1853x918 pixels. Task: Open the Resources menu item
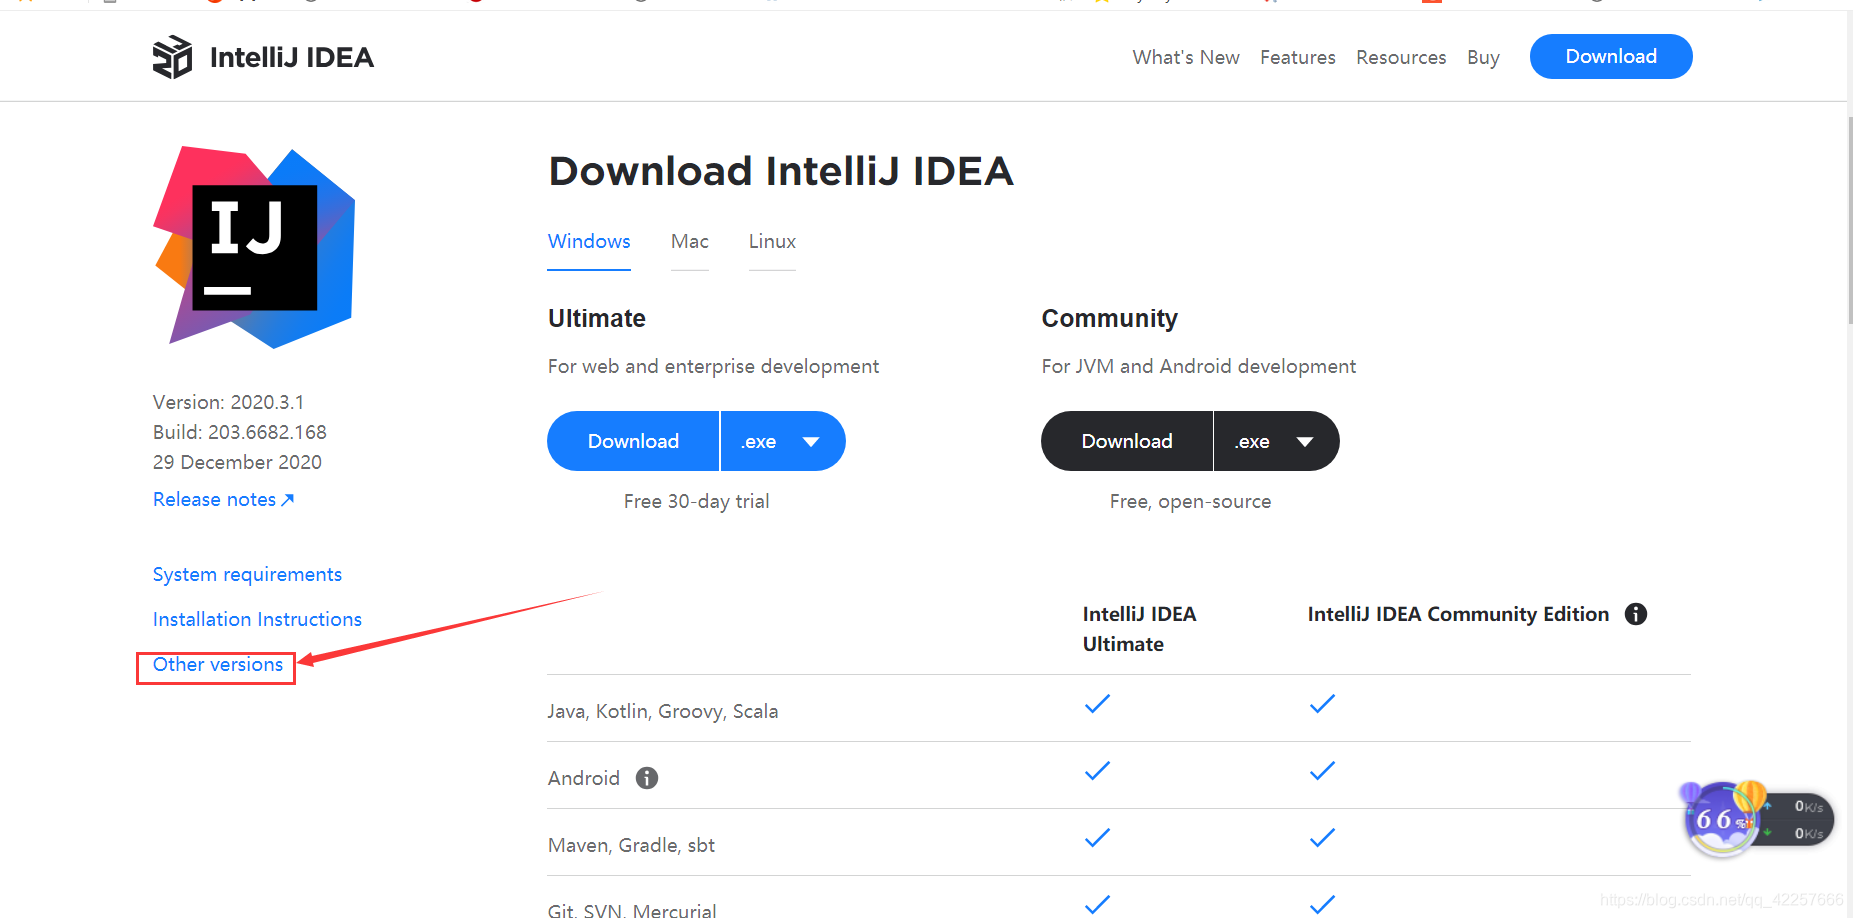point(1401,57)
